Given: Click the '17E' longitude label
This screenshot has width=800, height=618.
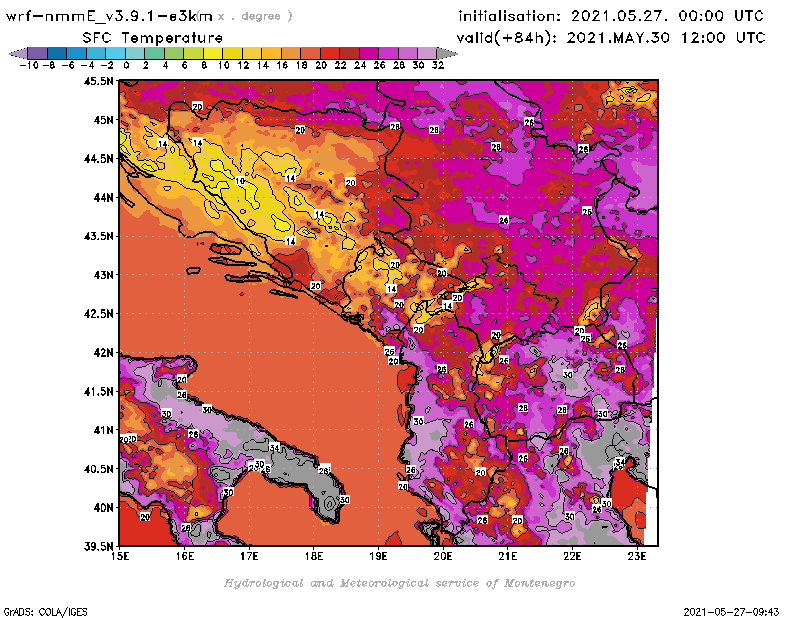Looking at the screenshot, I should coord(249,556).
